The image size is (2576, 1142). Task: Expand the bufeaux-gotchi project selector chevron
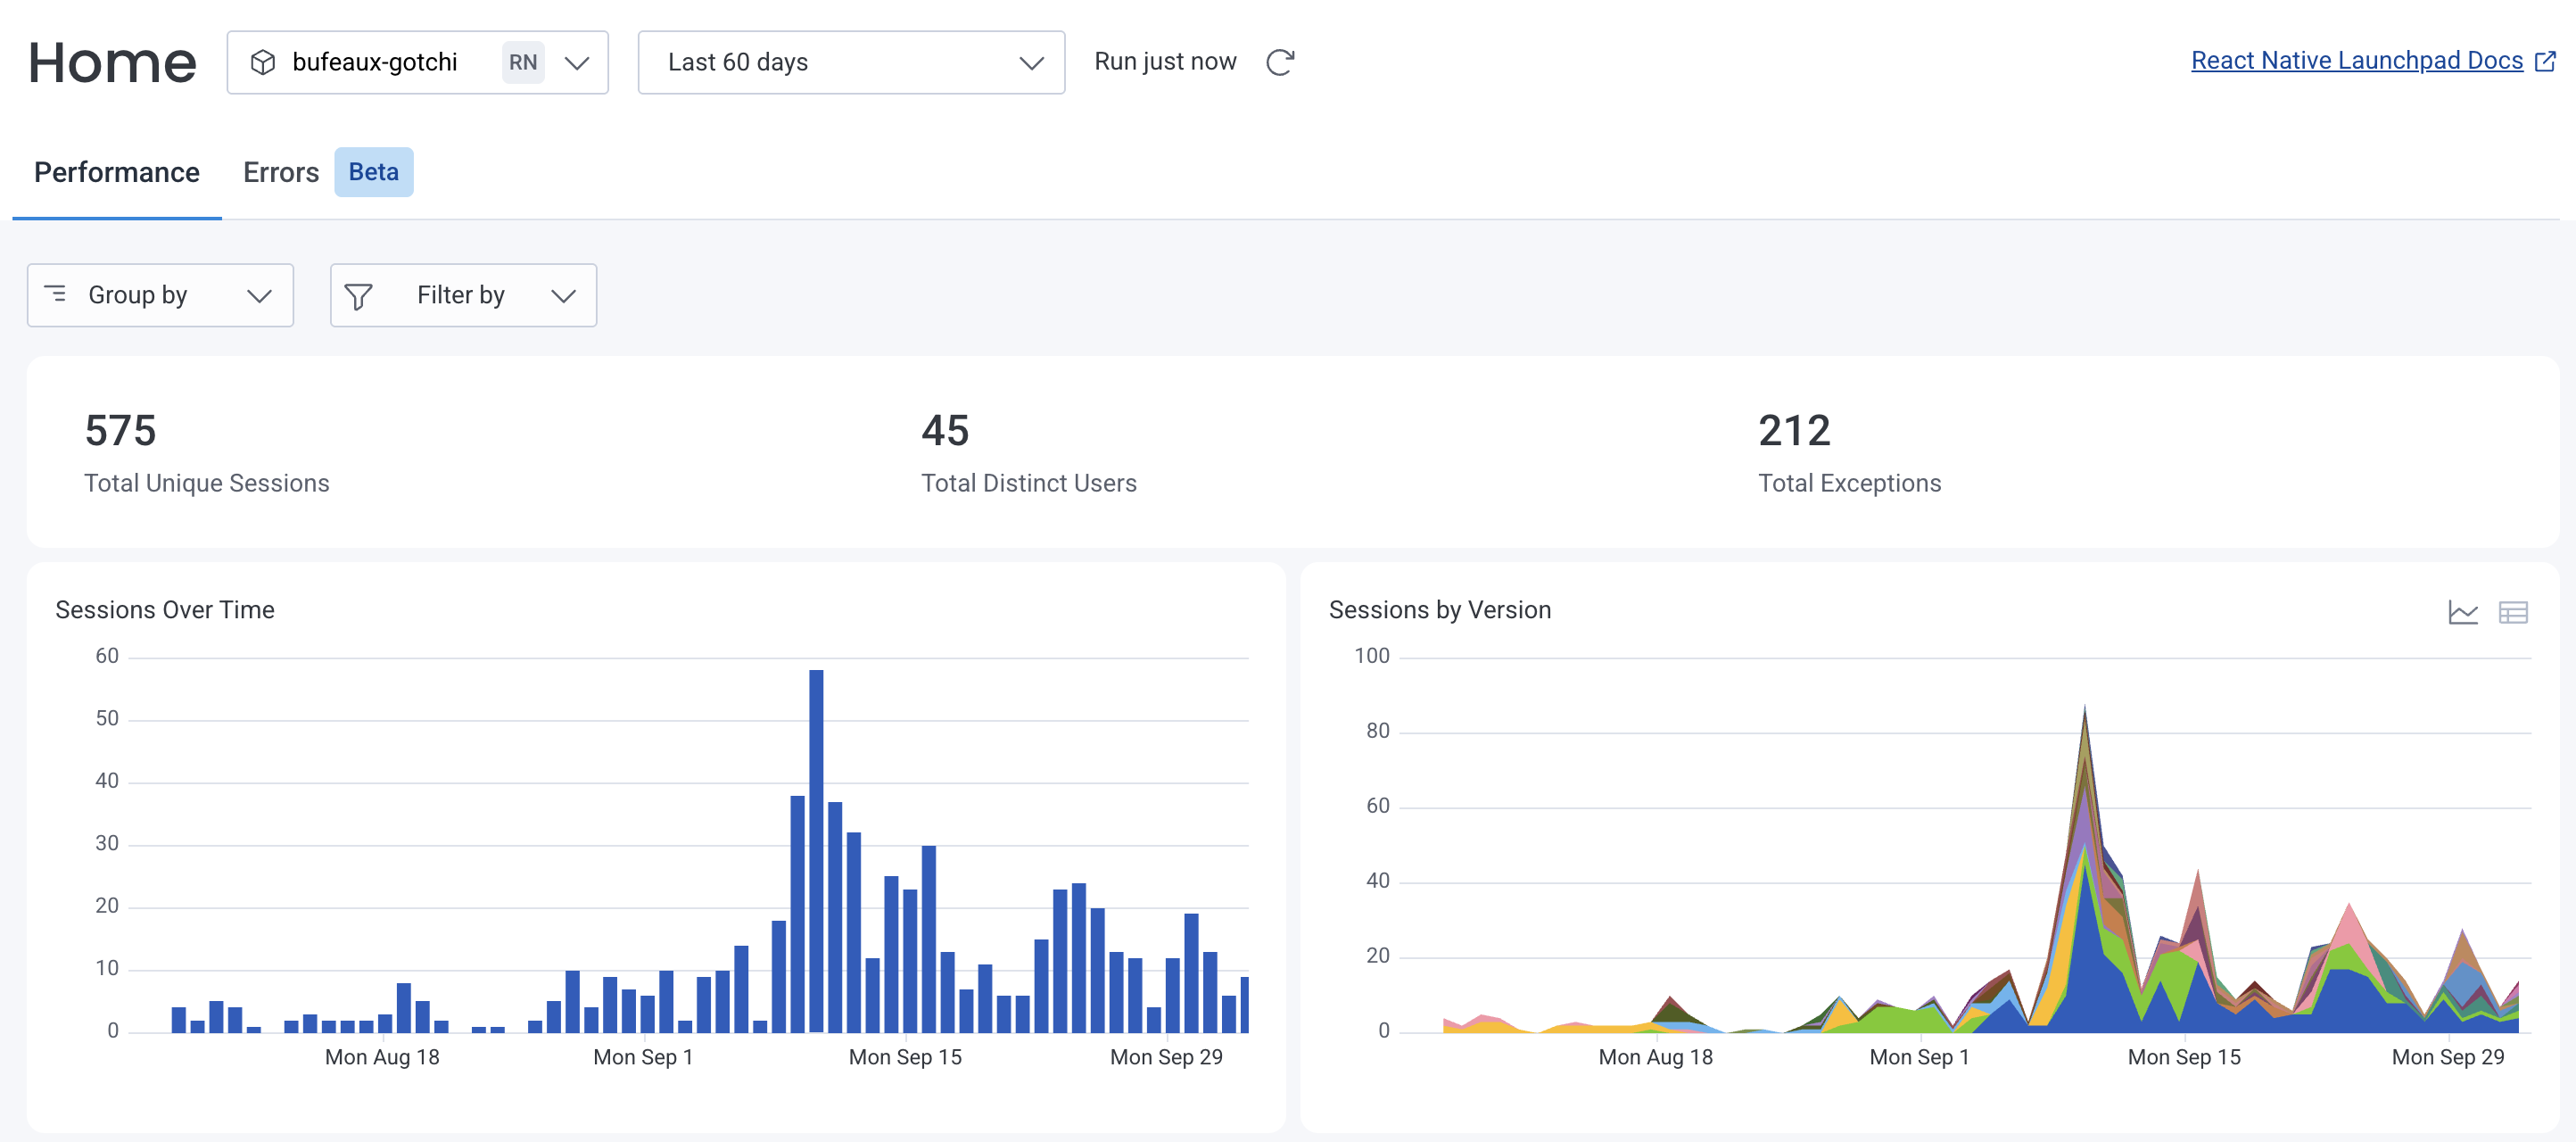(x=577, y=62)
